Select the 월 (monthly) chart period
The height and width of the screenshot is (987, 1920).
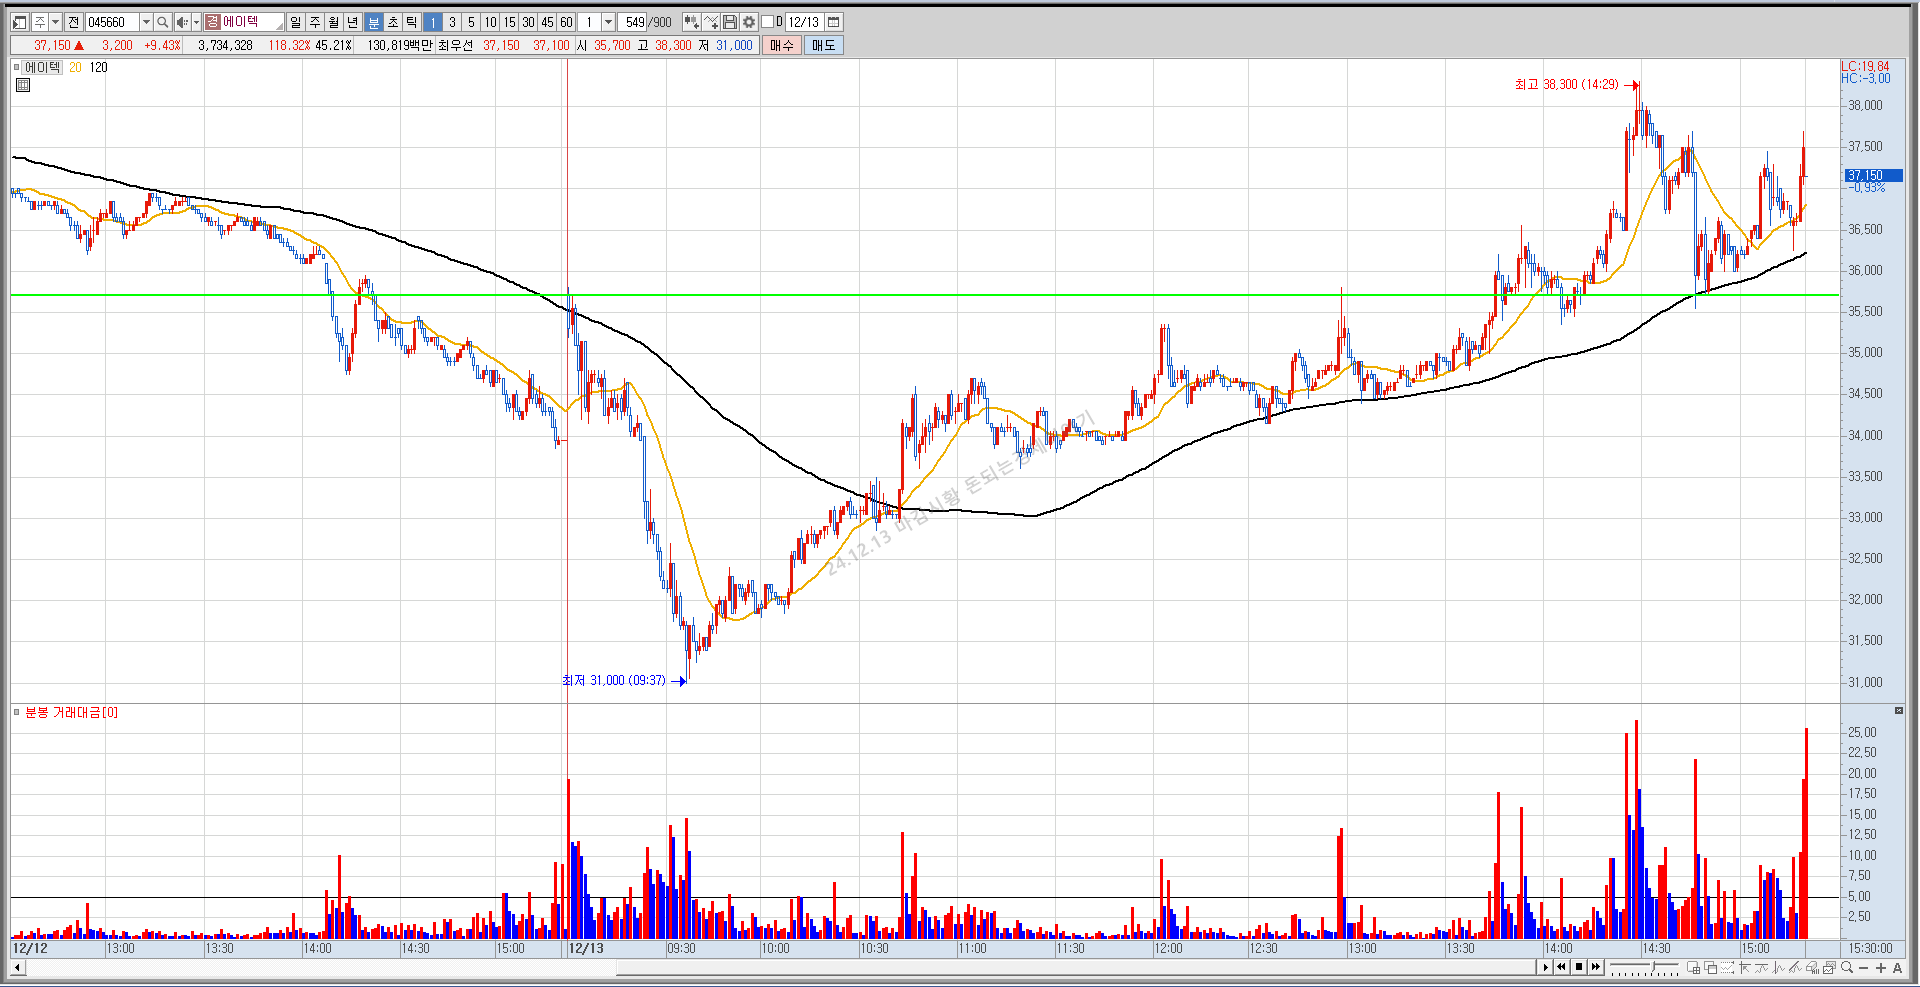coord(334,22)
